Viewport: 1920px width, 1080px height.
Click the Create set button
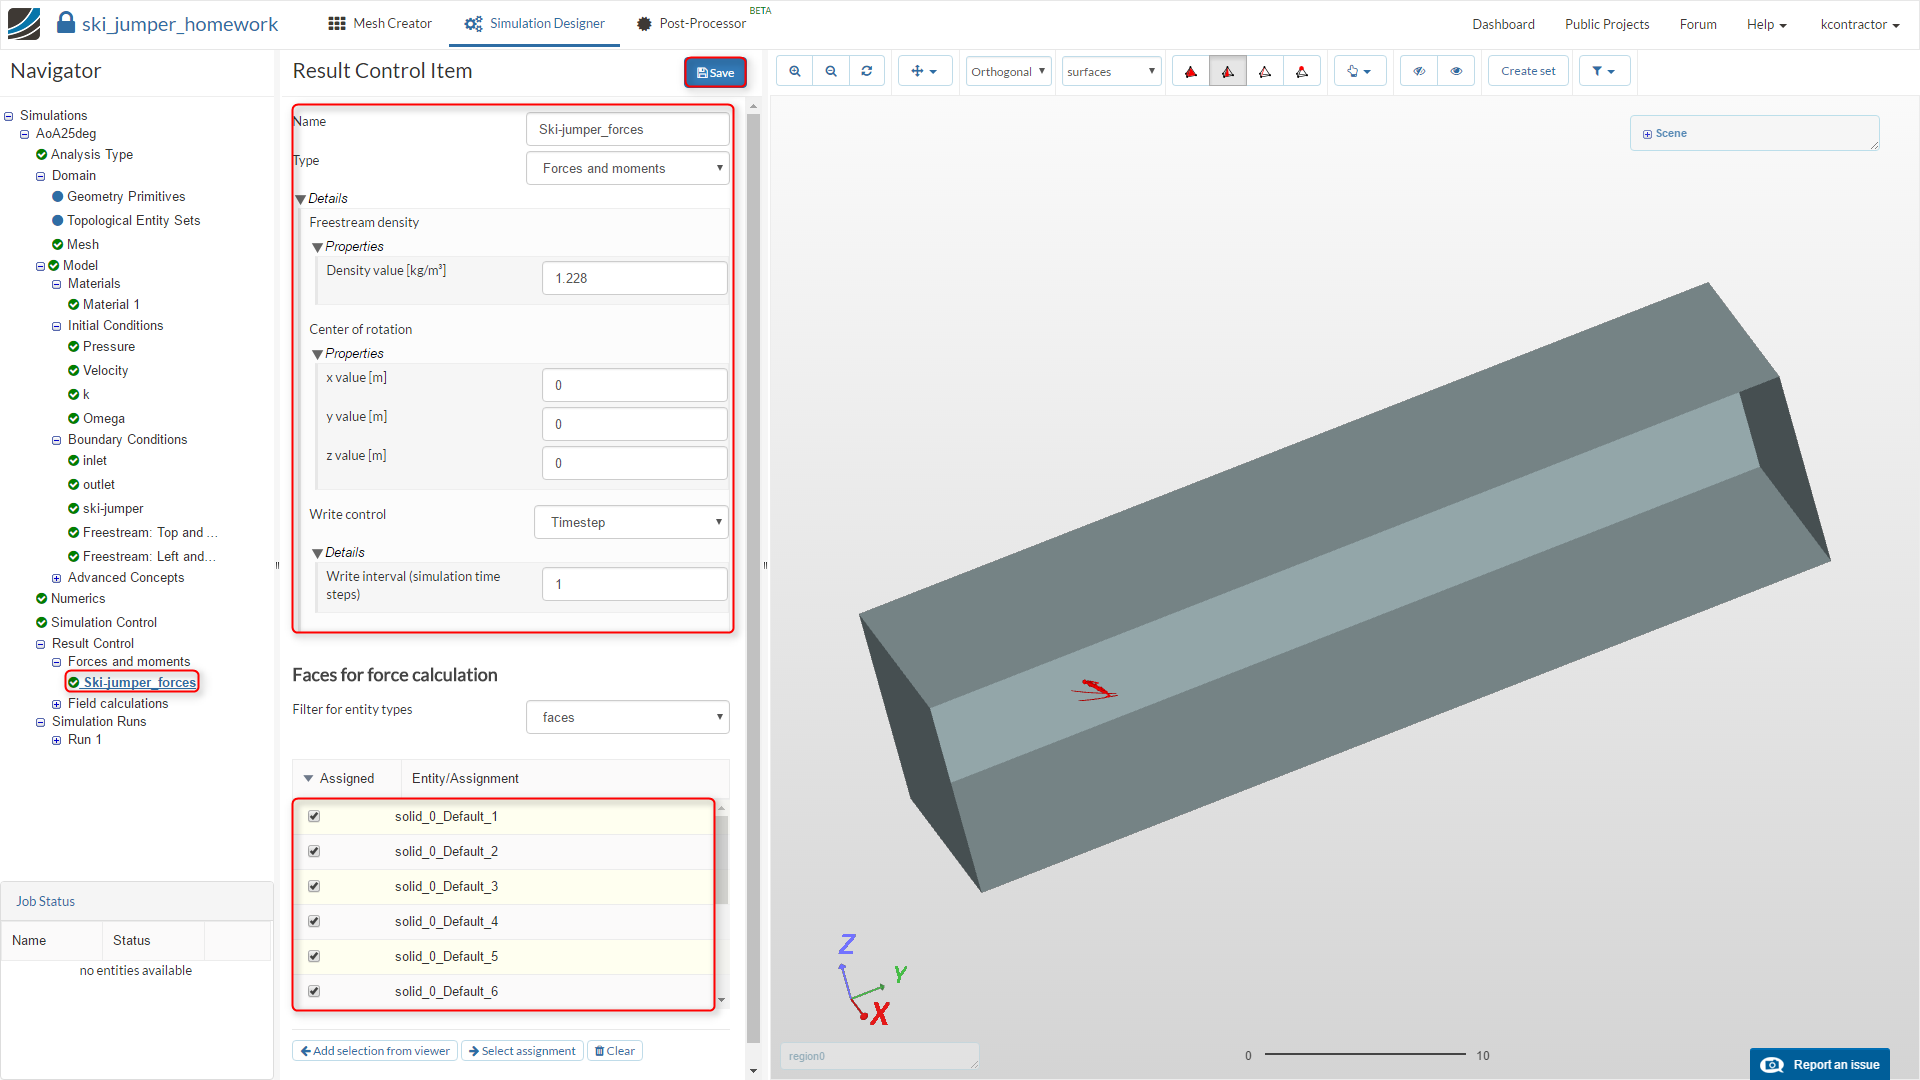pos(1527,71)
